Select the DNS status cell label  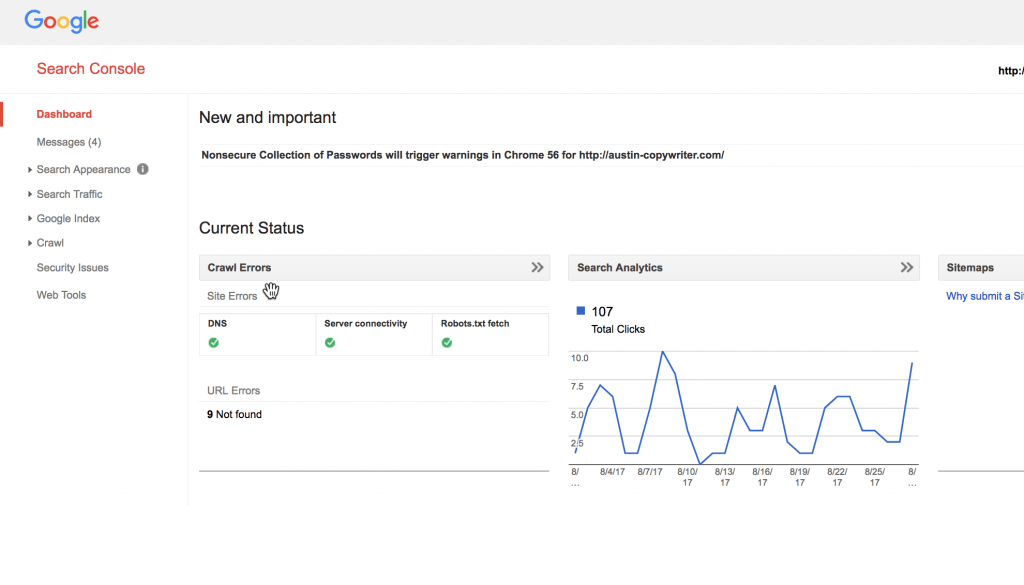coord(217,324)
